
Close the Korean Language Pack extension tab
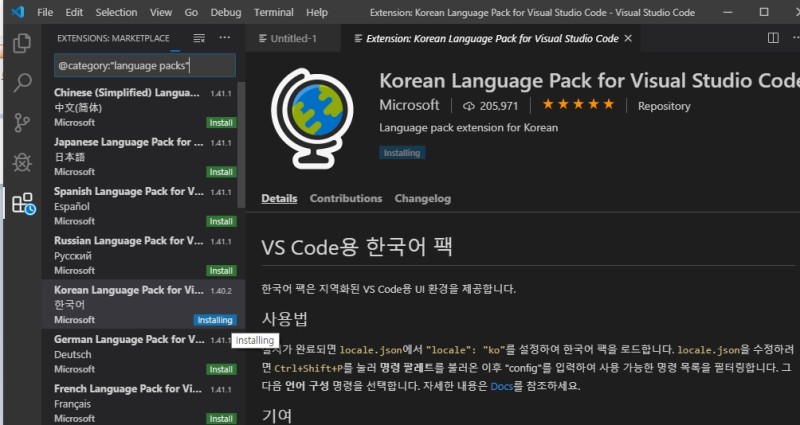point(628,38)
